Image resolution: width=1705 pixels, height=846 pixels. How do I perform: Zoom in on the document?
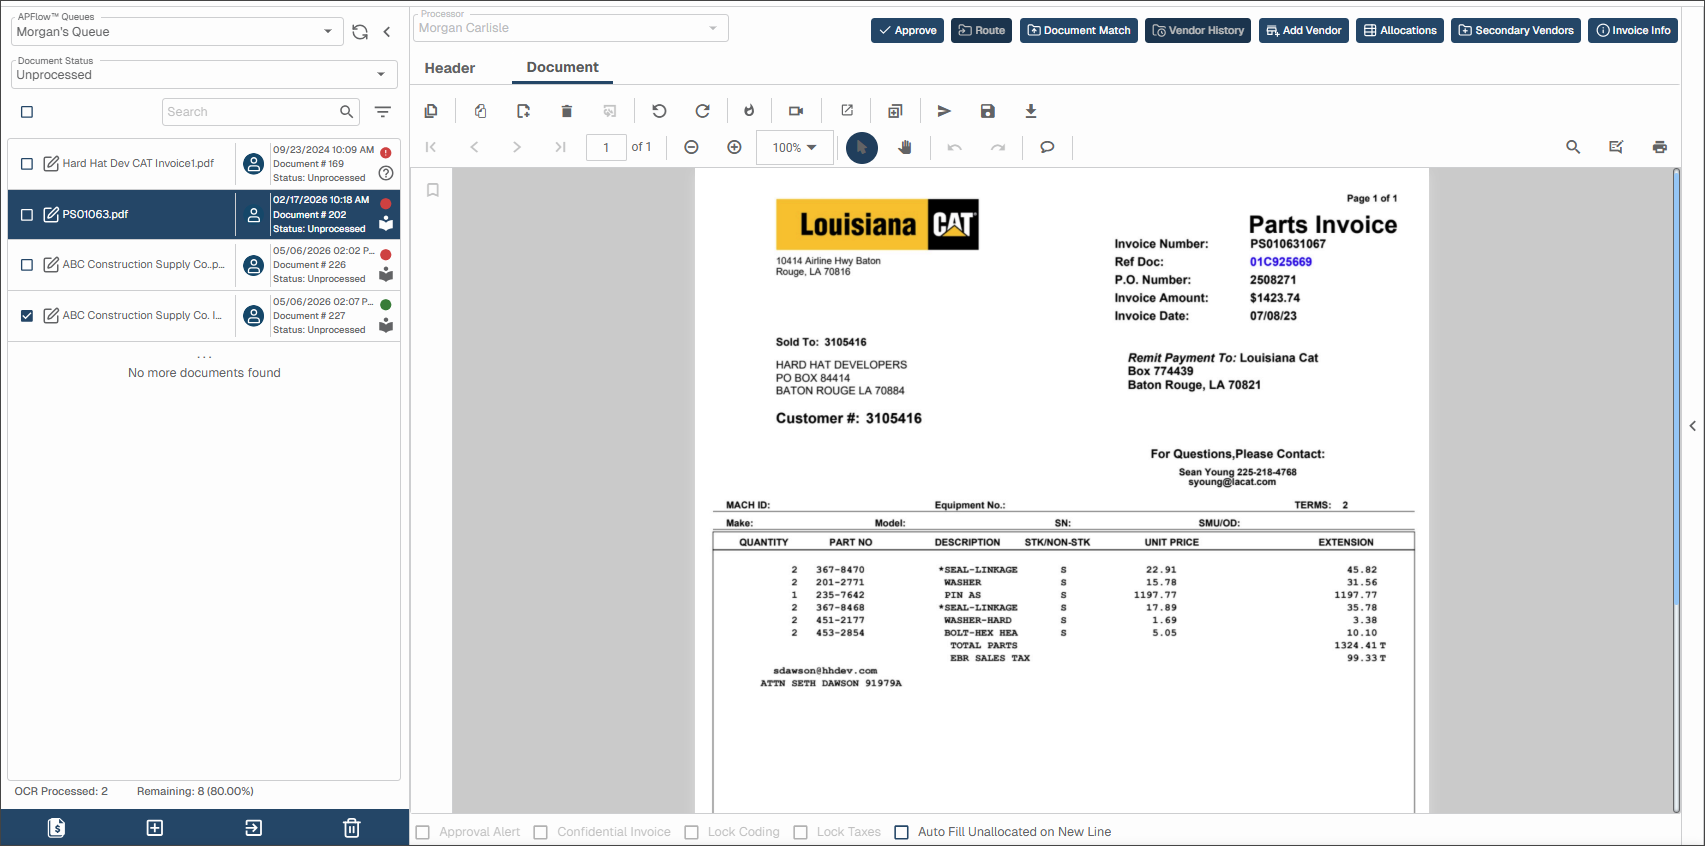(734, 147)
